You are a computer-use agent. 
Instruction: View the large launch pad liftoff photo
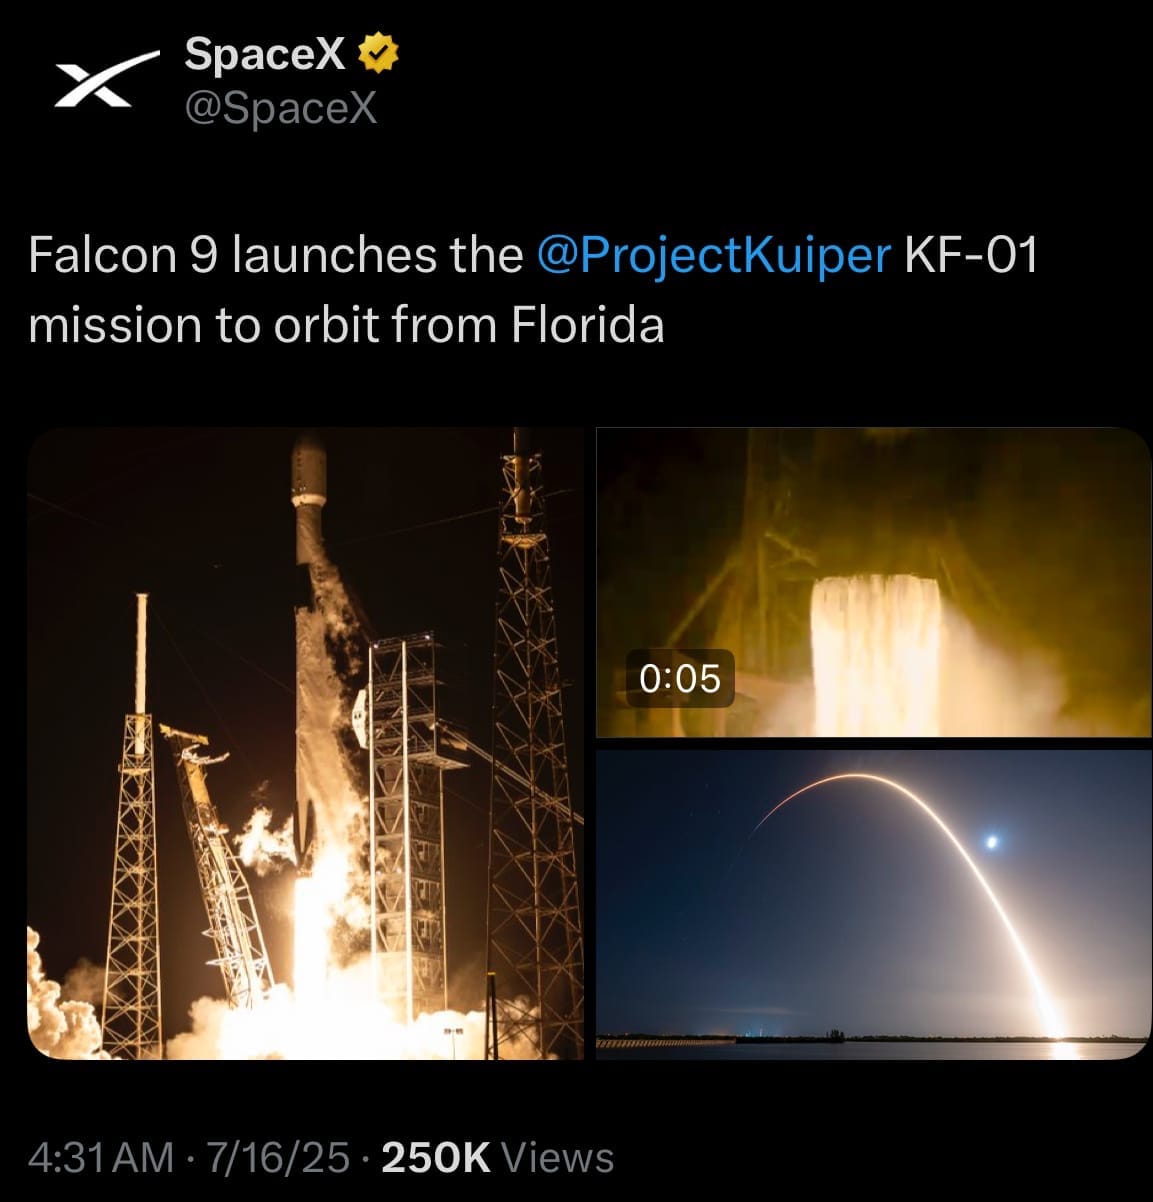[305, 743]
